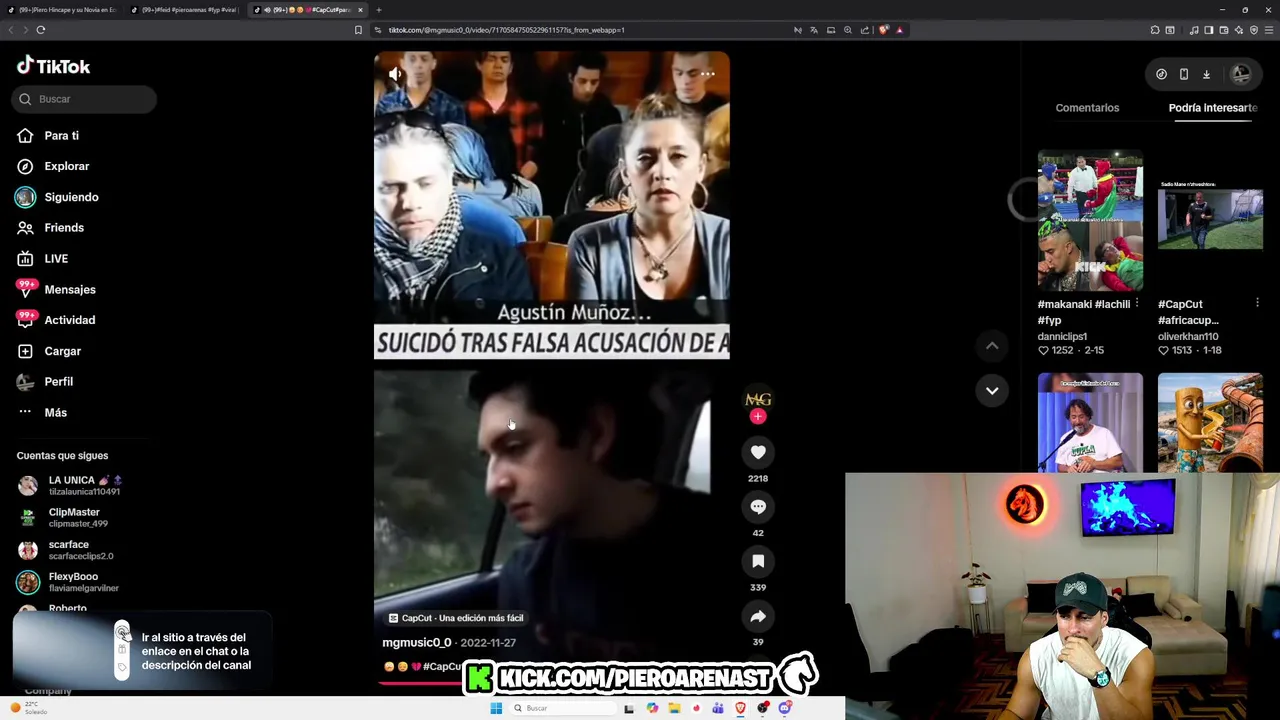Open the taskbar weather widget

point(28,708)
